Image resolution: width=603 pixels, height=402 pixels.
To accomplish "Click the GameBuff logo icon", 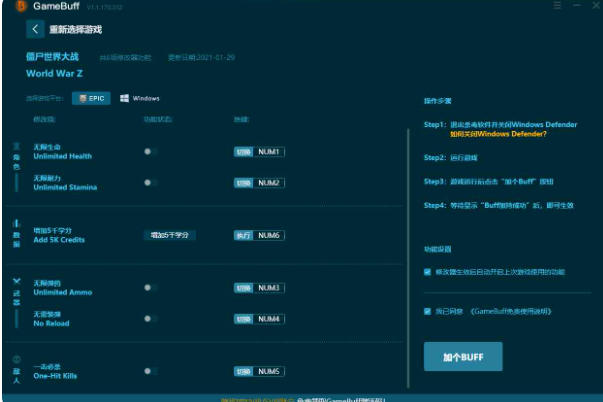I will coord(22,6).
